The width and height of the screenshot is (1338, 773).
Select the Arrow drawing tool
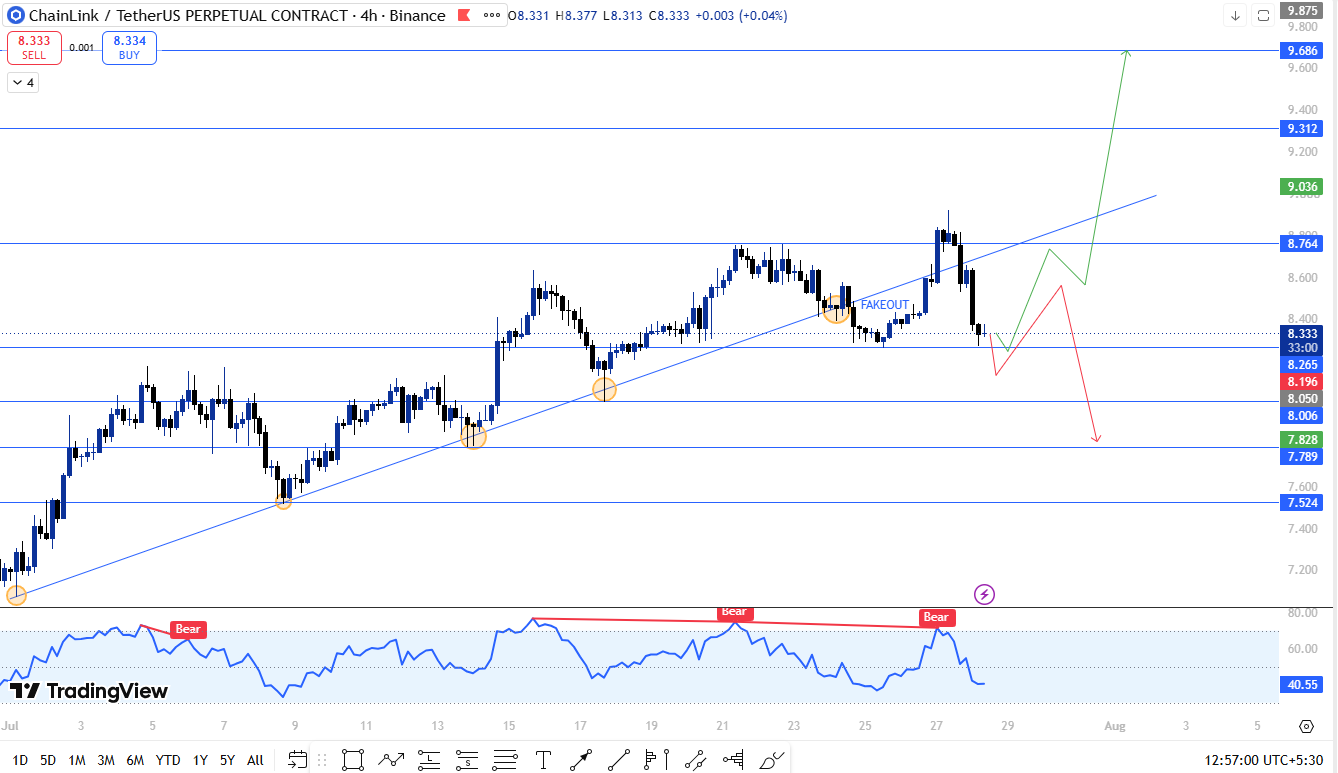click(x=581, y=760)
